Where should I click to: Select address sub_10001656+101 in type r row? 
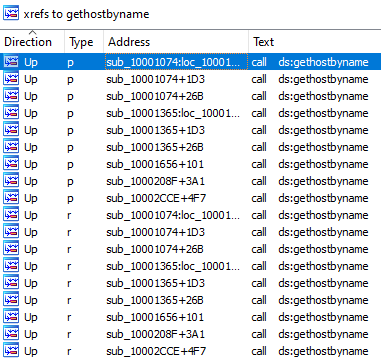pos(155,317)
